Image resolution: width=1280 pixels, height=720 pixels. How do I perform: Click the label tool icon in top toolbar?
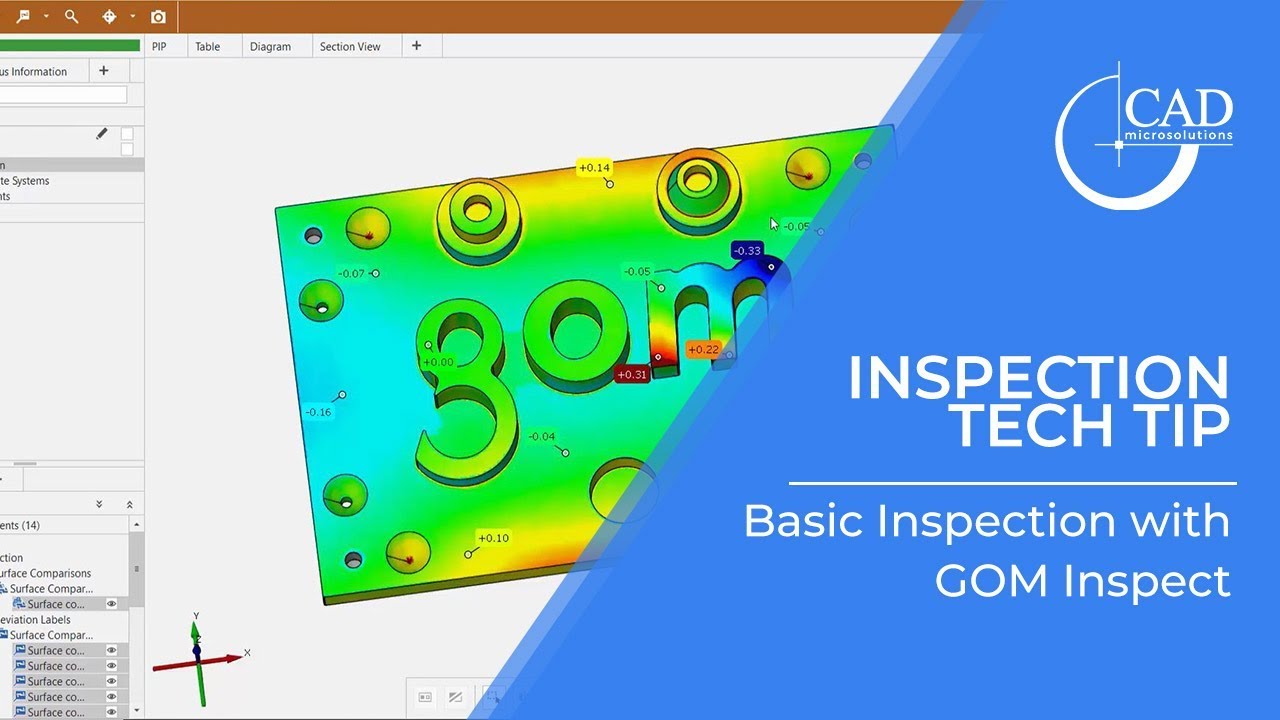coord(23,16)
